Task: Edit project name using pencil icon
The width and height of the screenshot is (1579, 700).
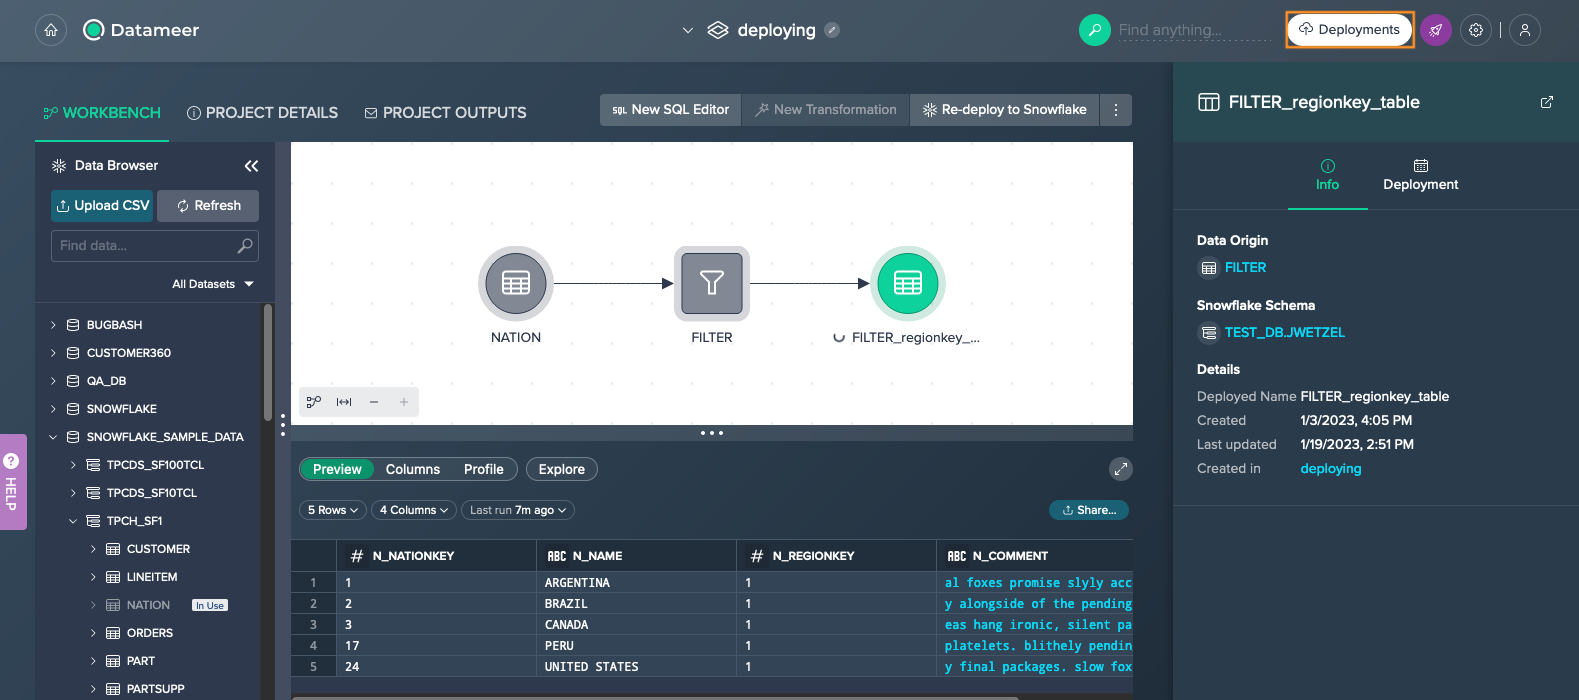Action: point(832,30)
